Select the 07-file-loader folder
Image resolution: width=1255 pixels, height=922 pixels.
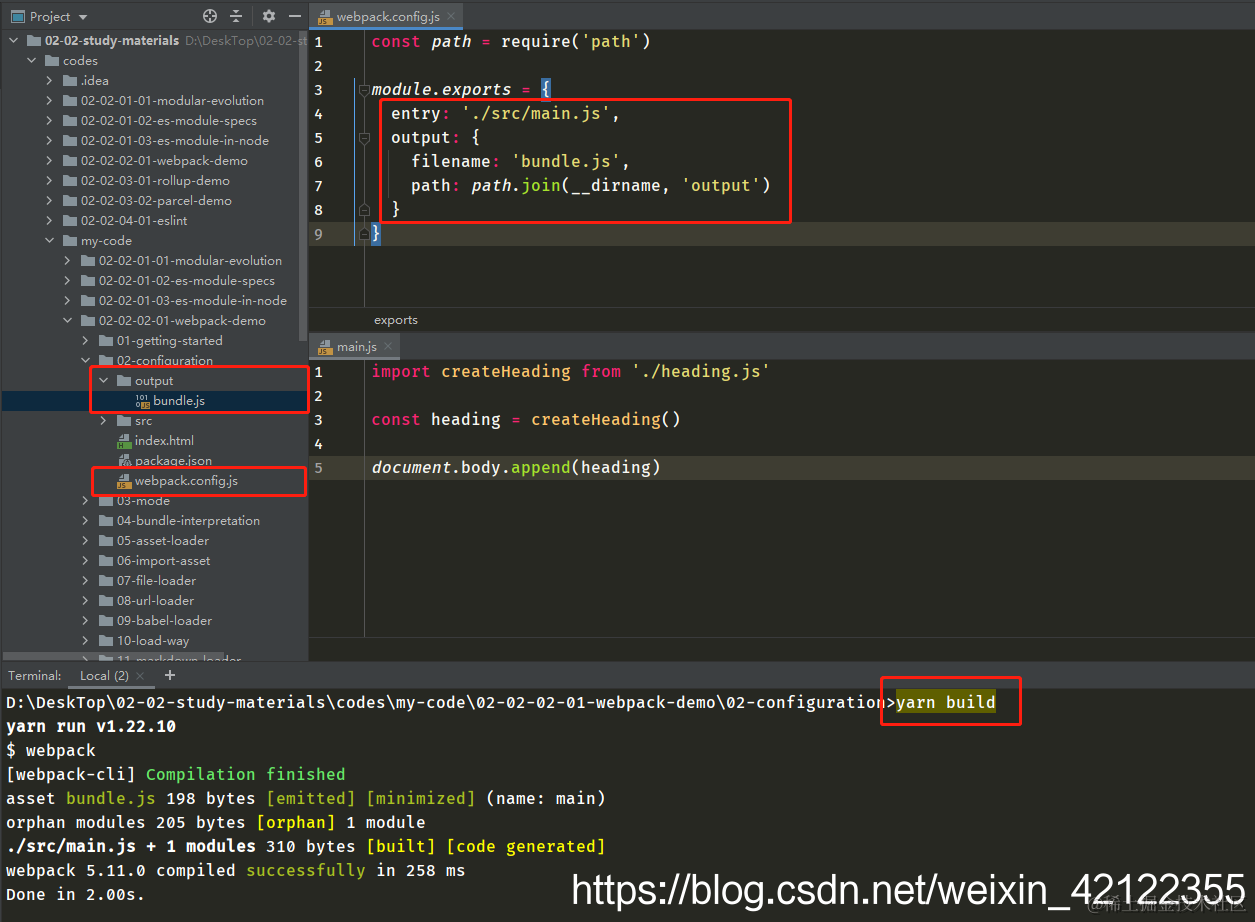[x=156, y=581]
